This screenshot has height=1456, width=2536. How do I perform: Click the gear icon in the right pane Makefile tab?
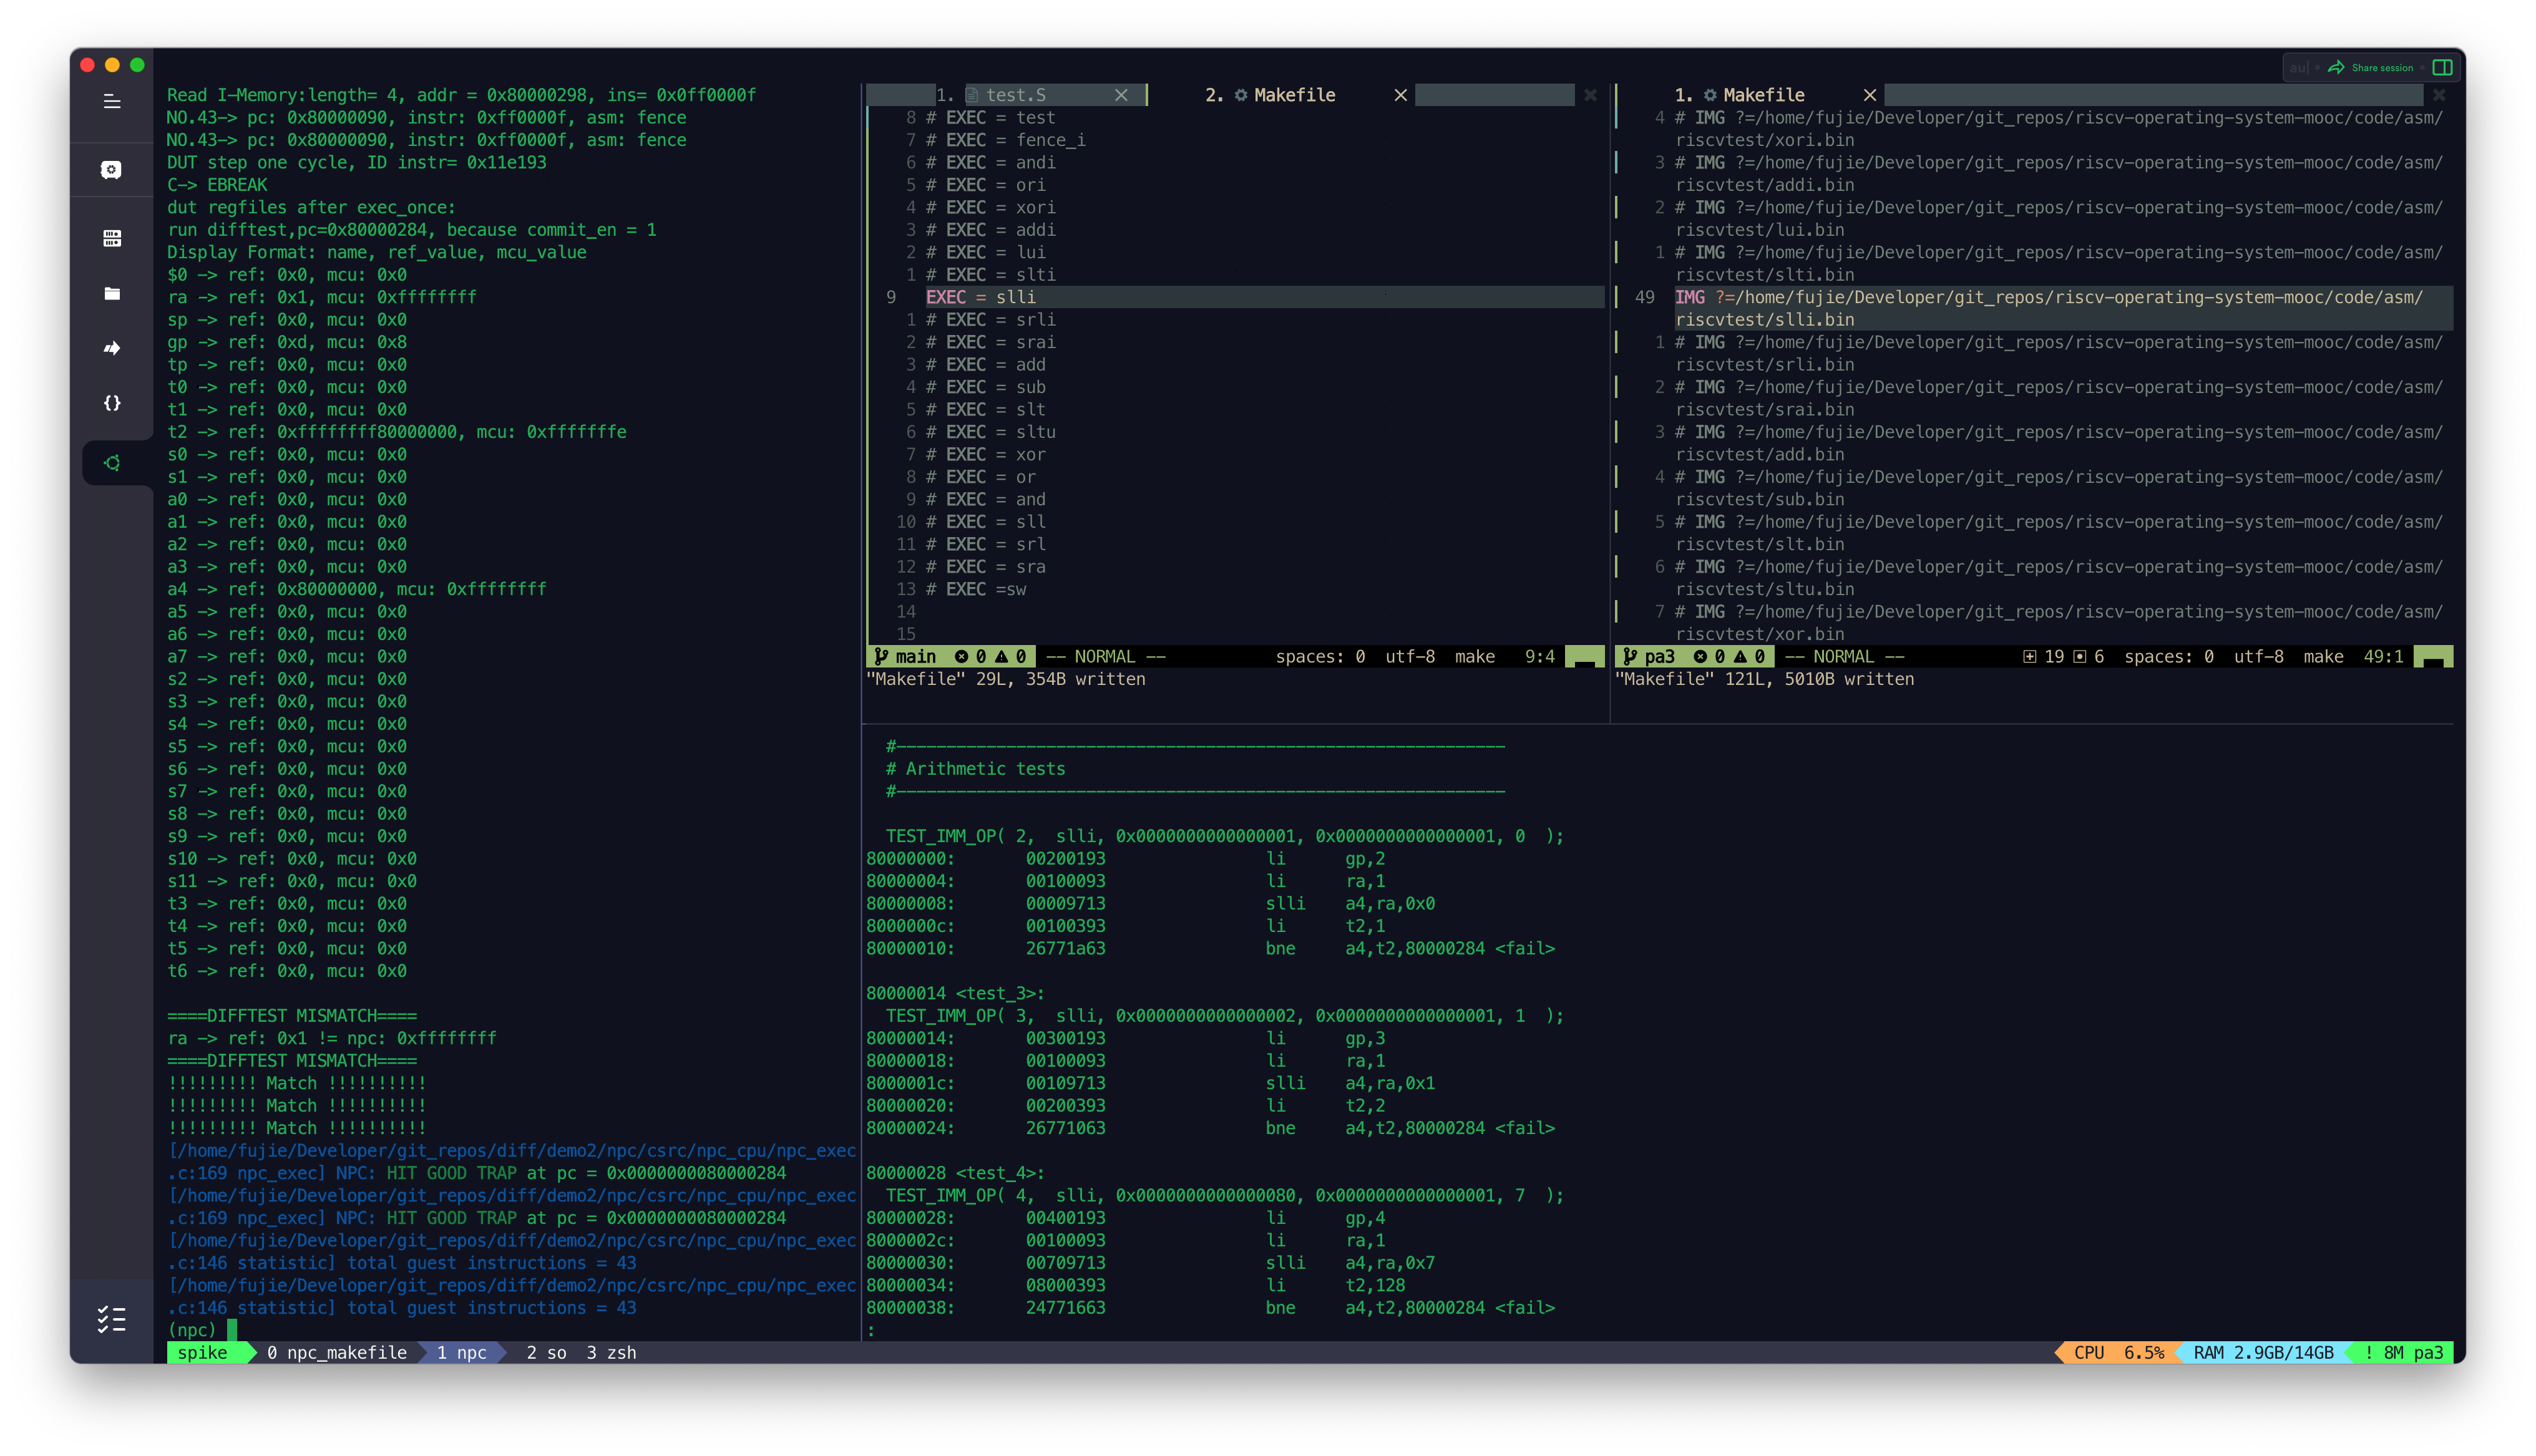point(1710,95)
